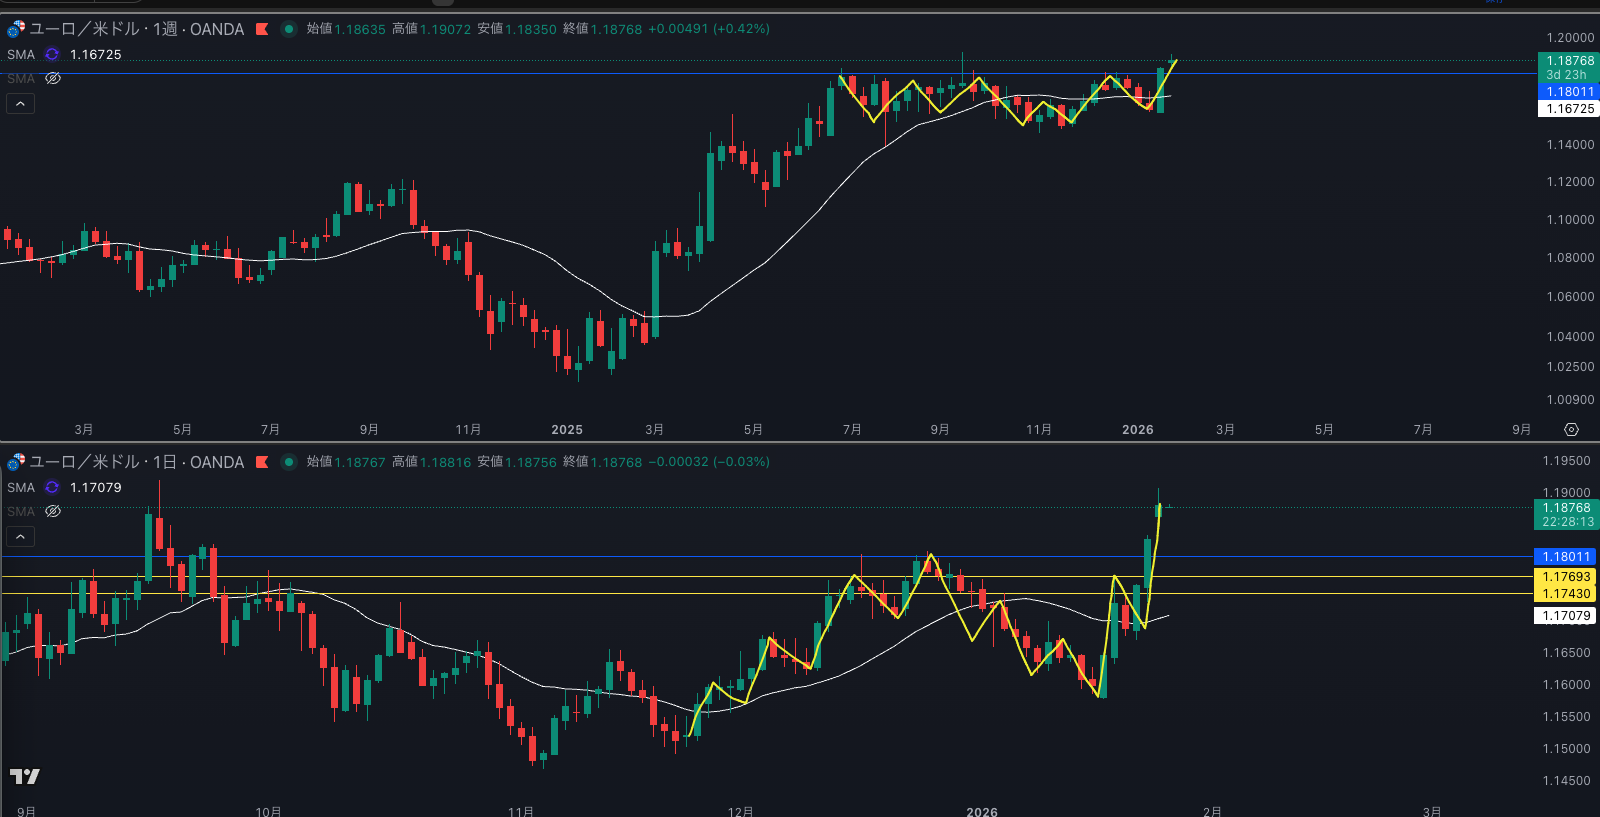Click red flag marker on weekly chart title

click(x=262, y=29)
